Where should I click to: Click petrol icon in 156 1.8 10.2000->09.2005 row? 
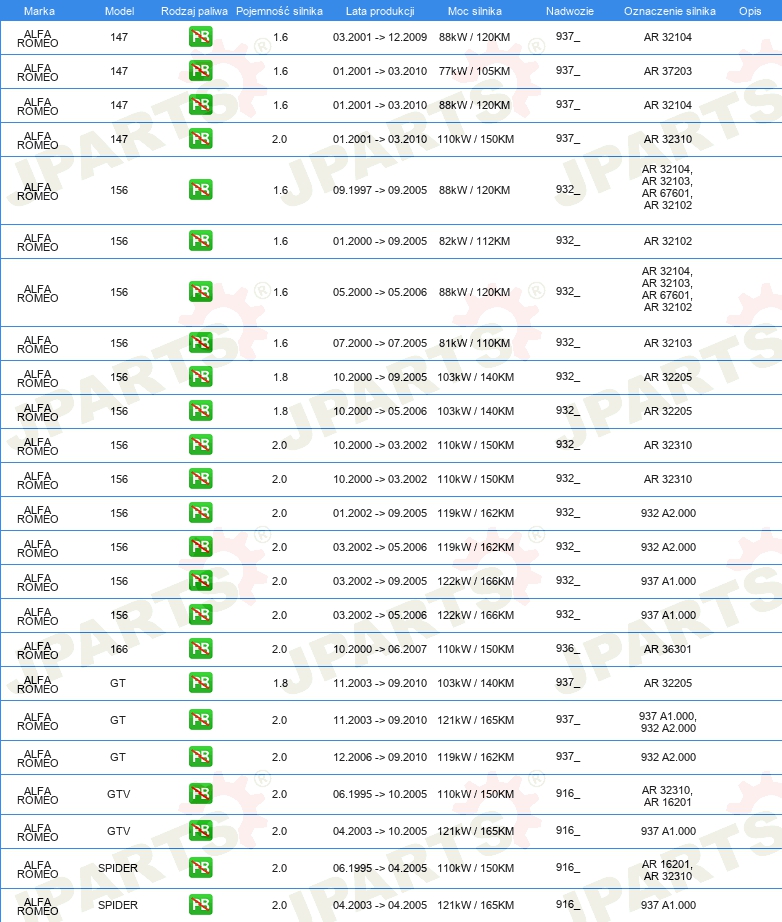coord(200,377)
